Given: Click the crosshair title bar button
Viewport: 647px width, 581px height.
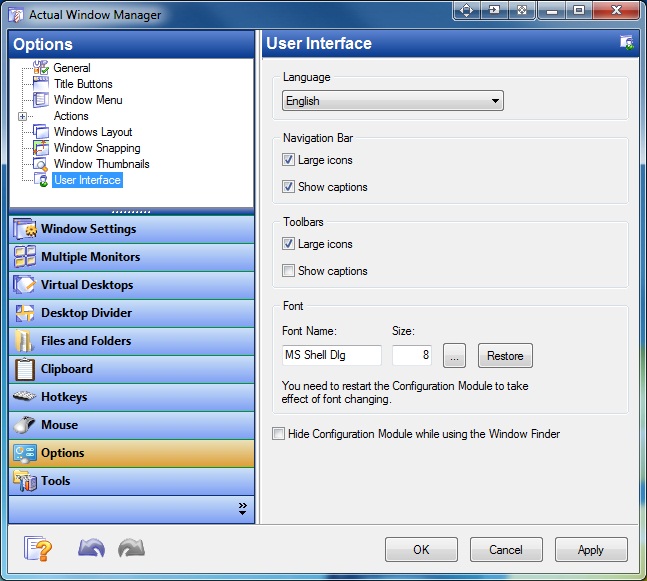Looking at the screenshot, I should [x=466, y=10].
